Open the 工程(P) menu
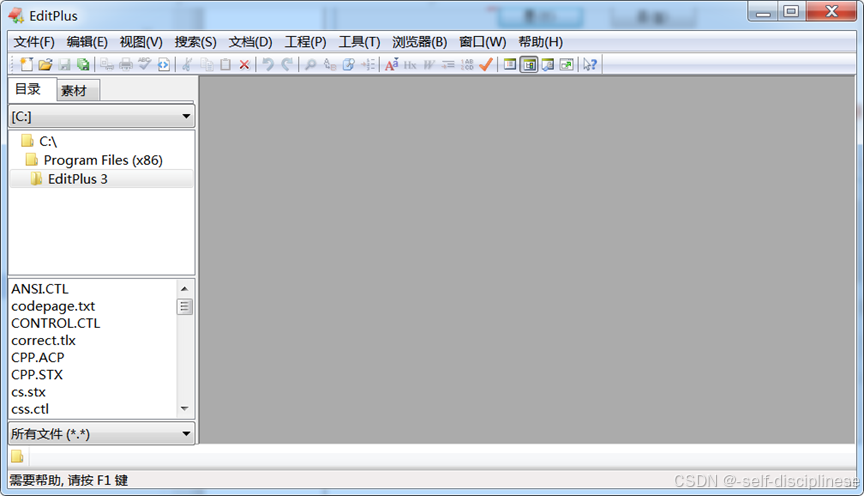864x496 pixels. pyautogui.click(x=305, y=42)
